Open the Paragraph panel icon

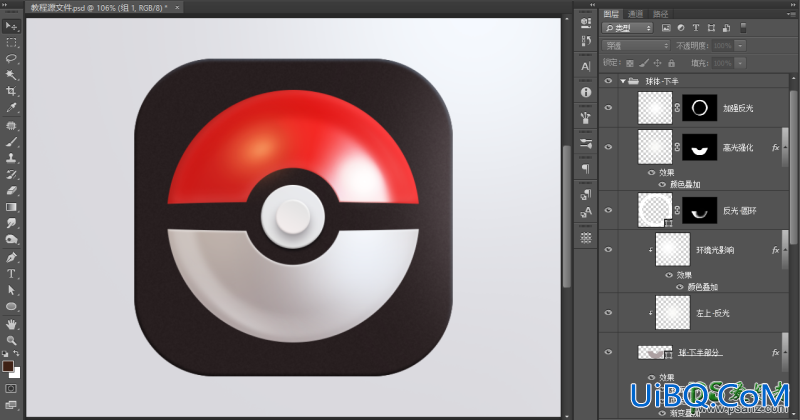586,169
